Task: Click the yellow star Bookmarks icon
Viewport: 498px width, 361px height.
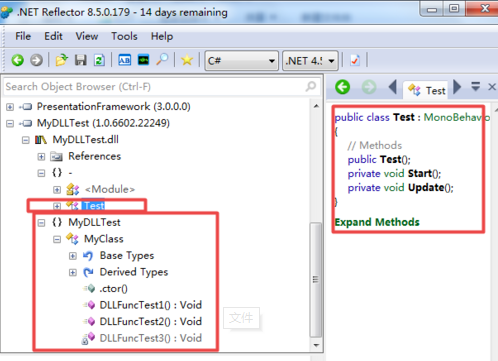Action: coord(187,60)
